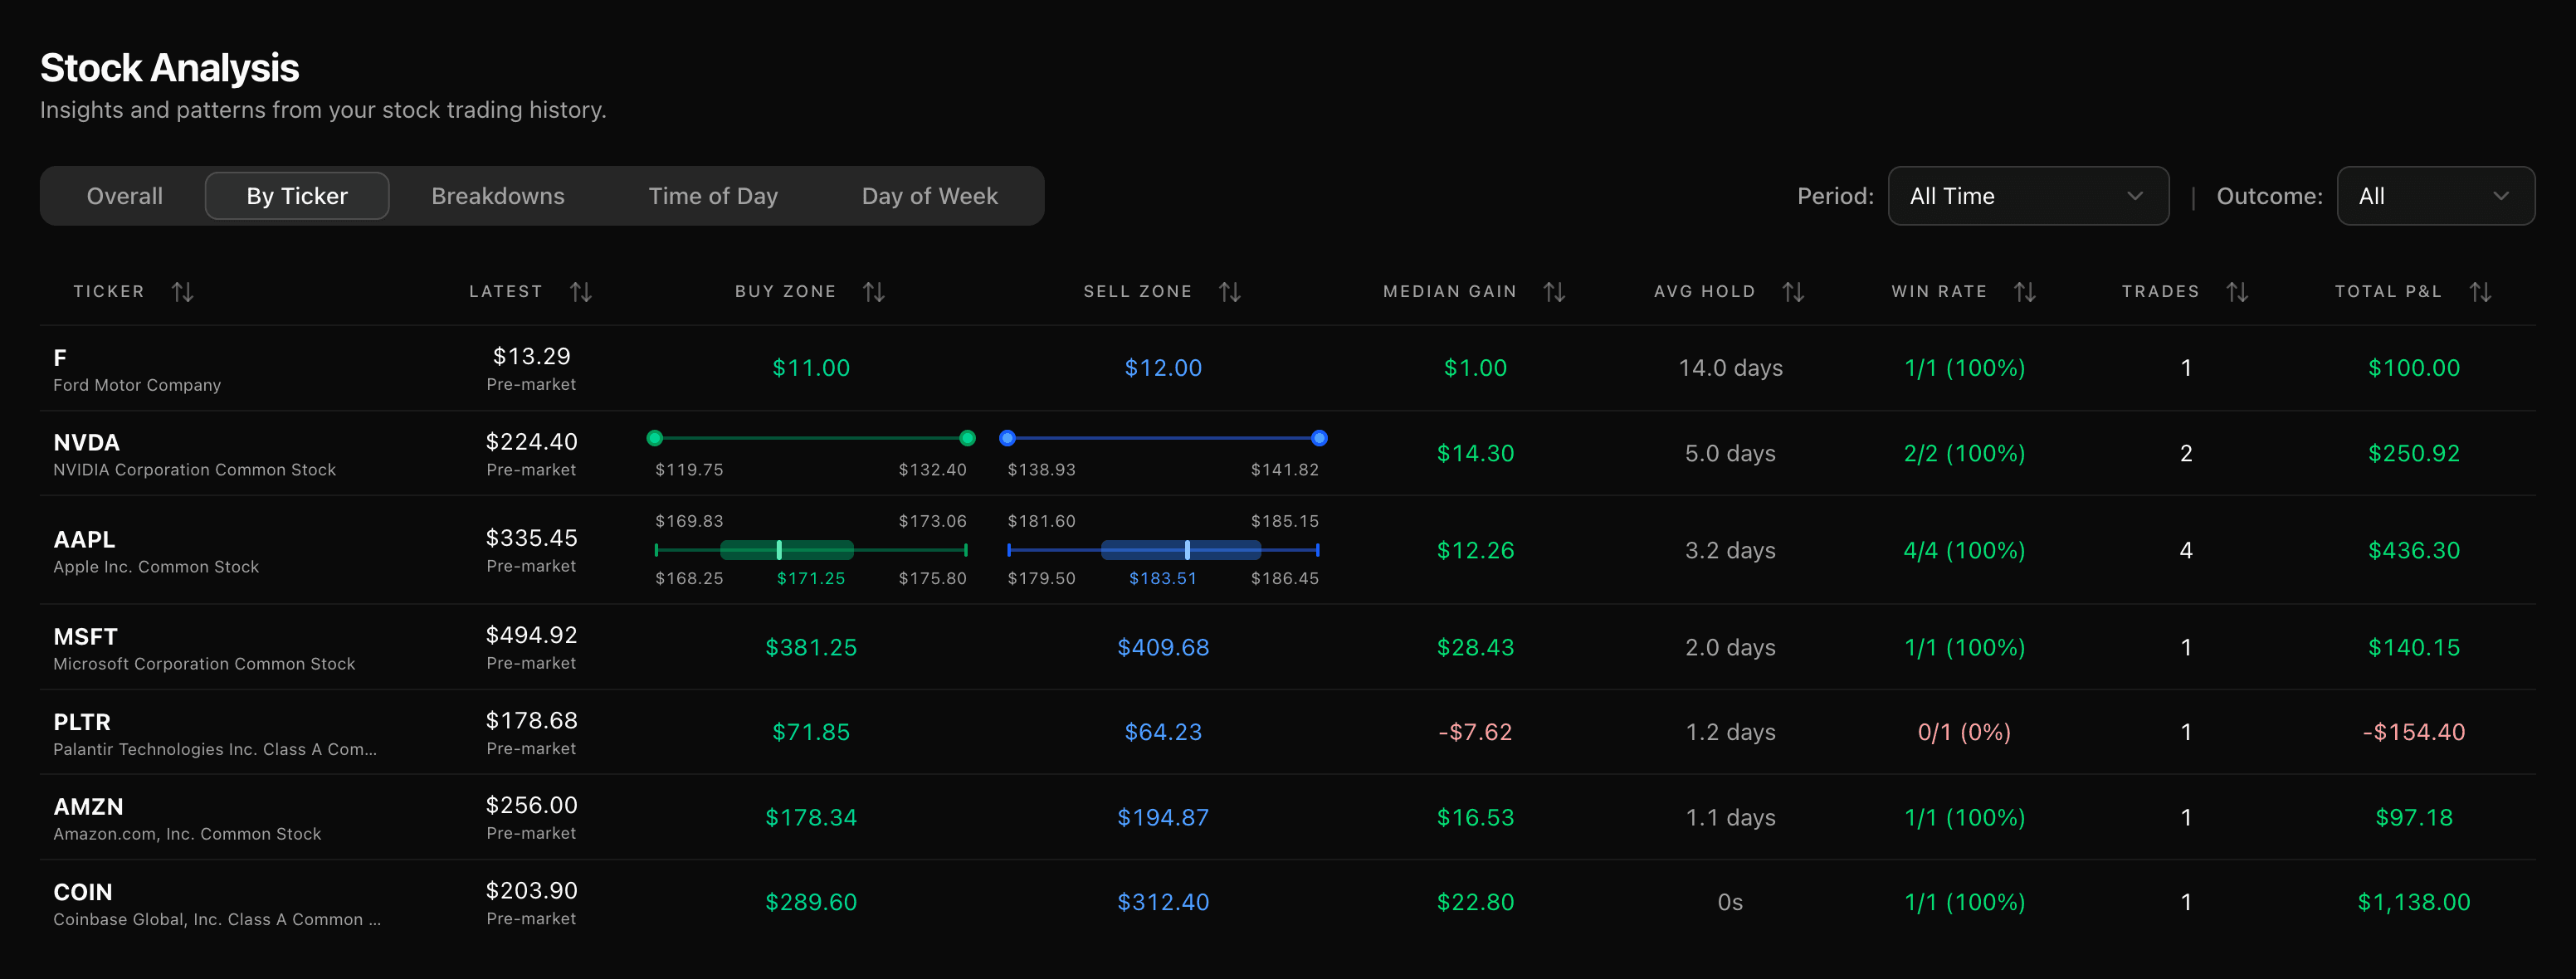Click PLTR median gain -$7.62
2576x979 pixels.
coord(1475,732)
